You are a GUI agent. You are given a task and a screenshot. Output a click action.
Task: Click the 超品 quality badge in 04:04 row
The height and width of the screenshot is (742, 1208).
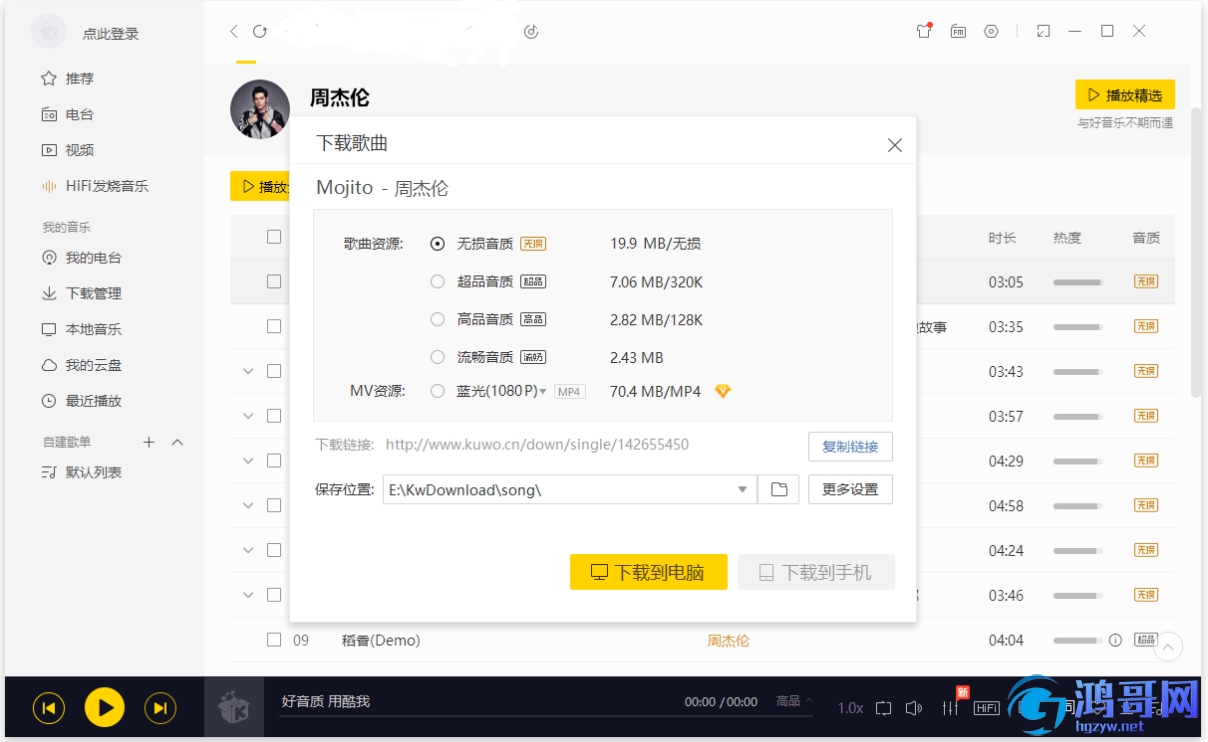1146,640
